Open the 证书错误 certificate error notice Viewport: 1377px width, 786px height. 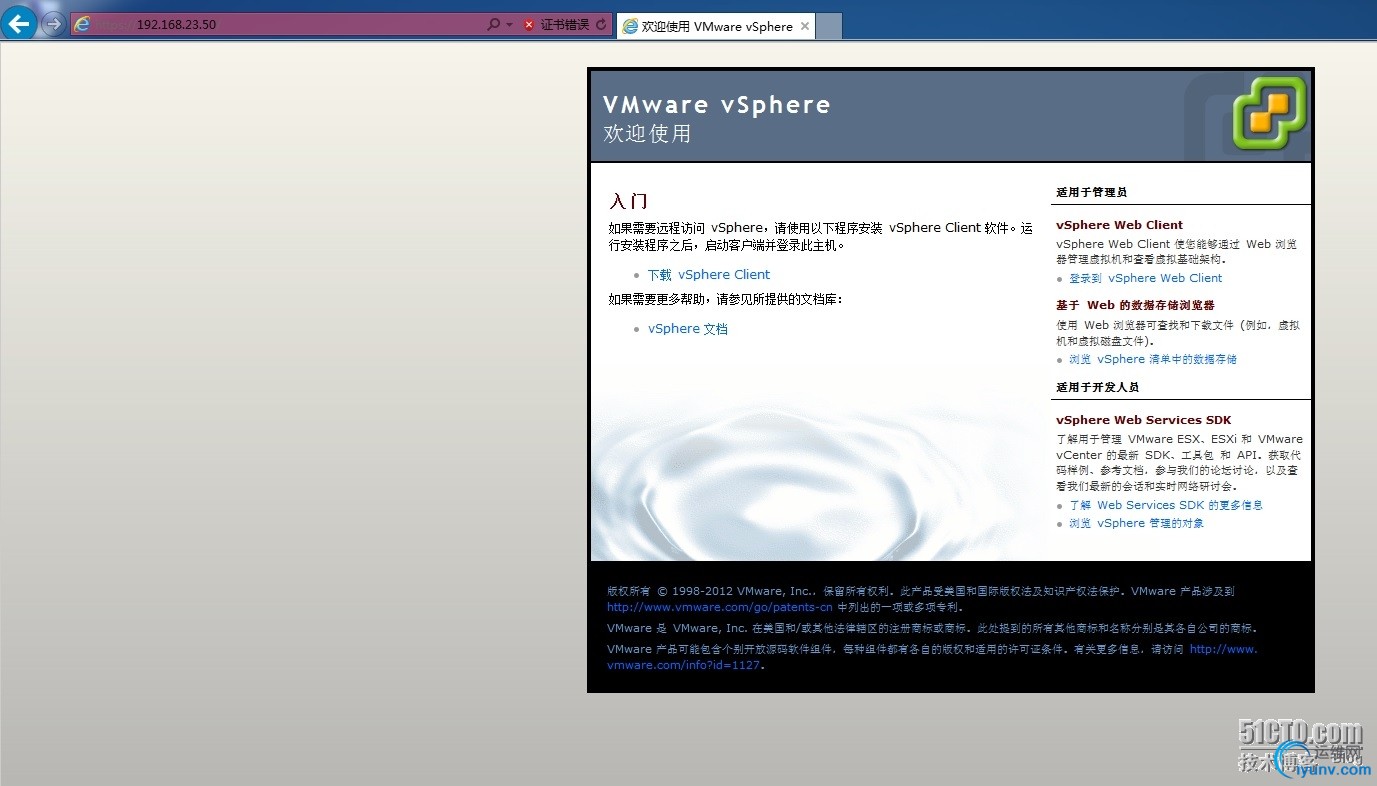(565, 25)
